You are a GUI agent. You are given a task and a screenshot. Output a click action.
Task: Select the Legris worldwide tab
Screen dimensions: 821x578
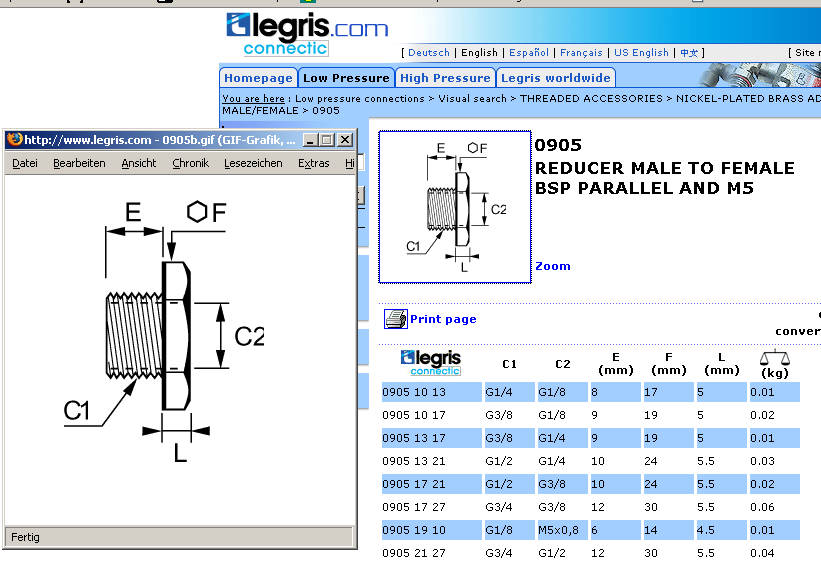tap(555, 78)
